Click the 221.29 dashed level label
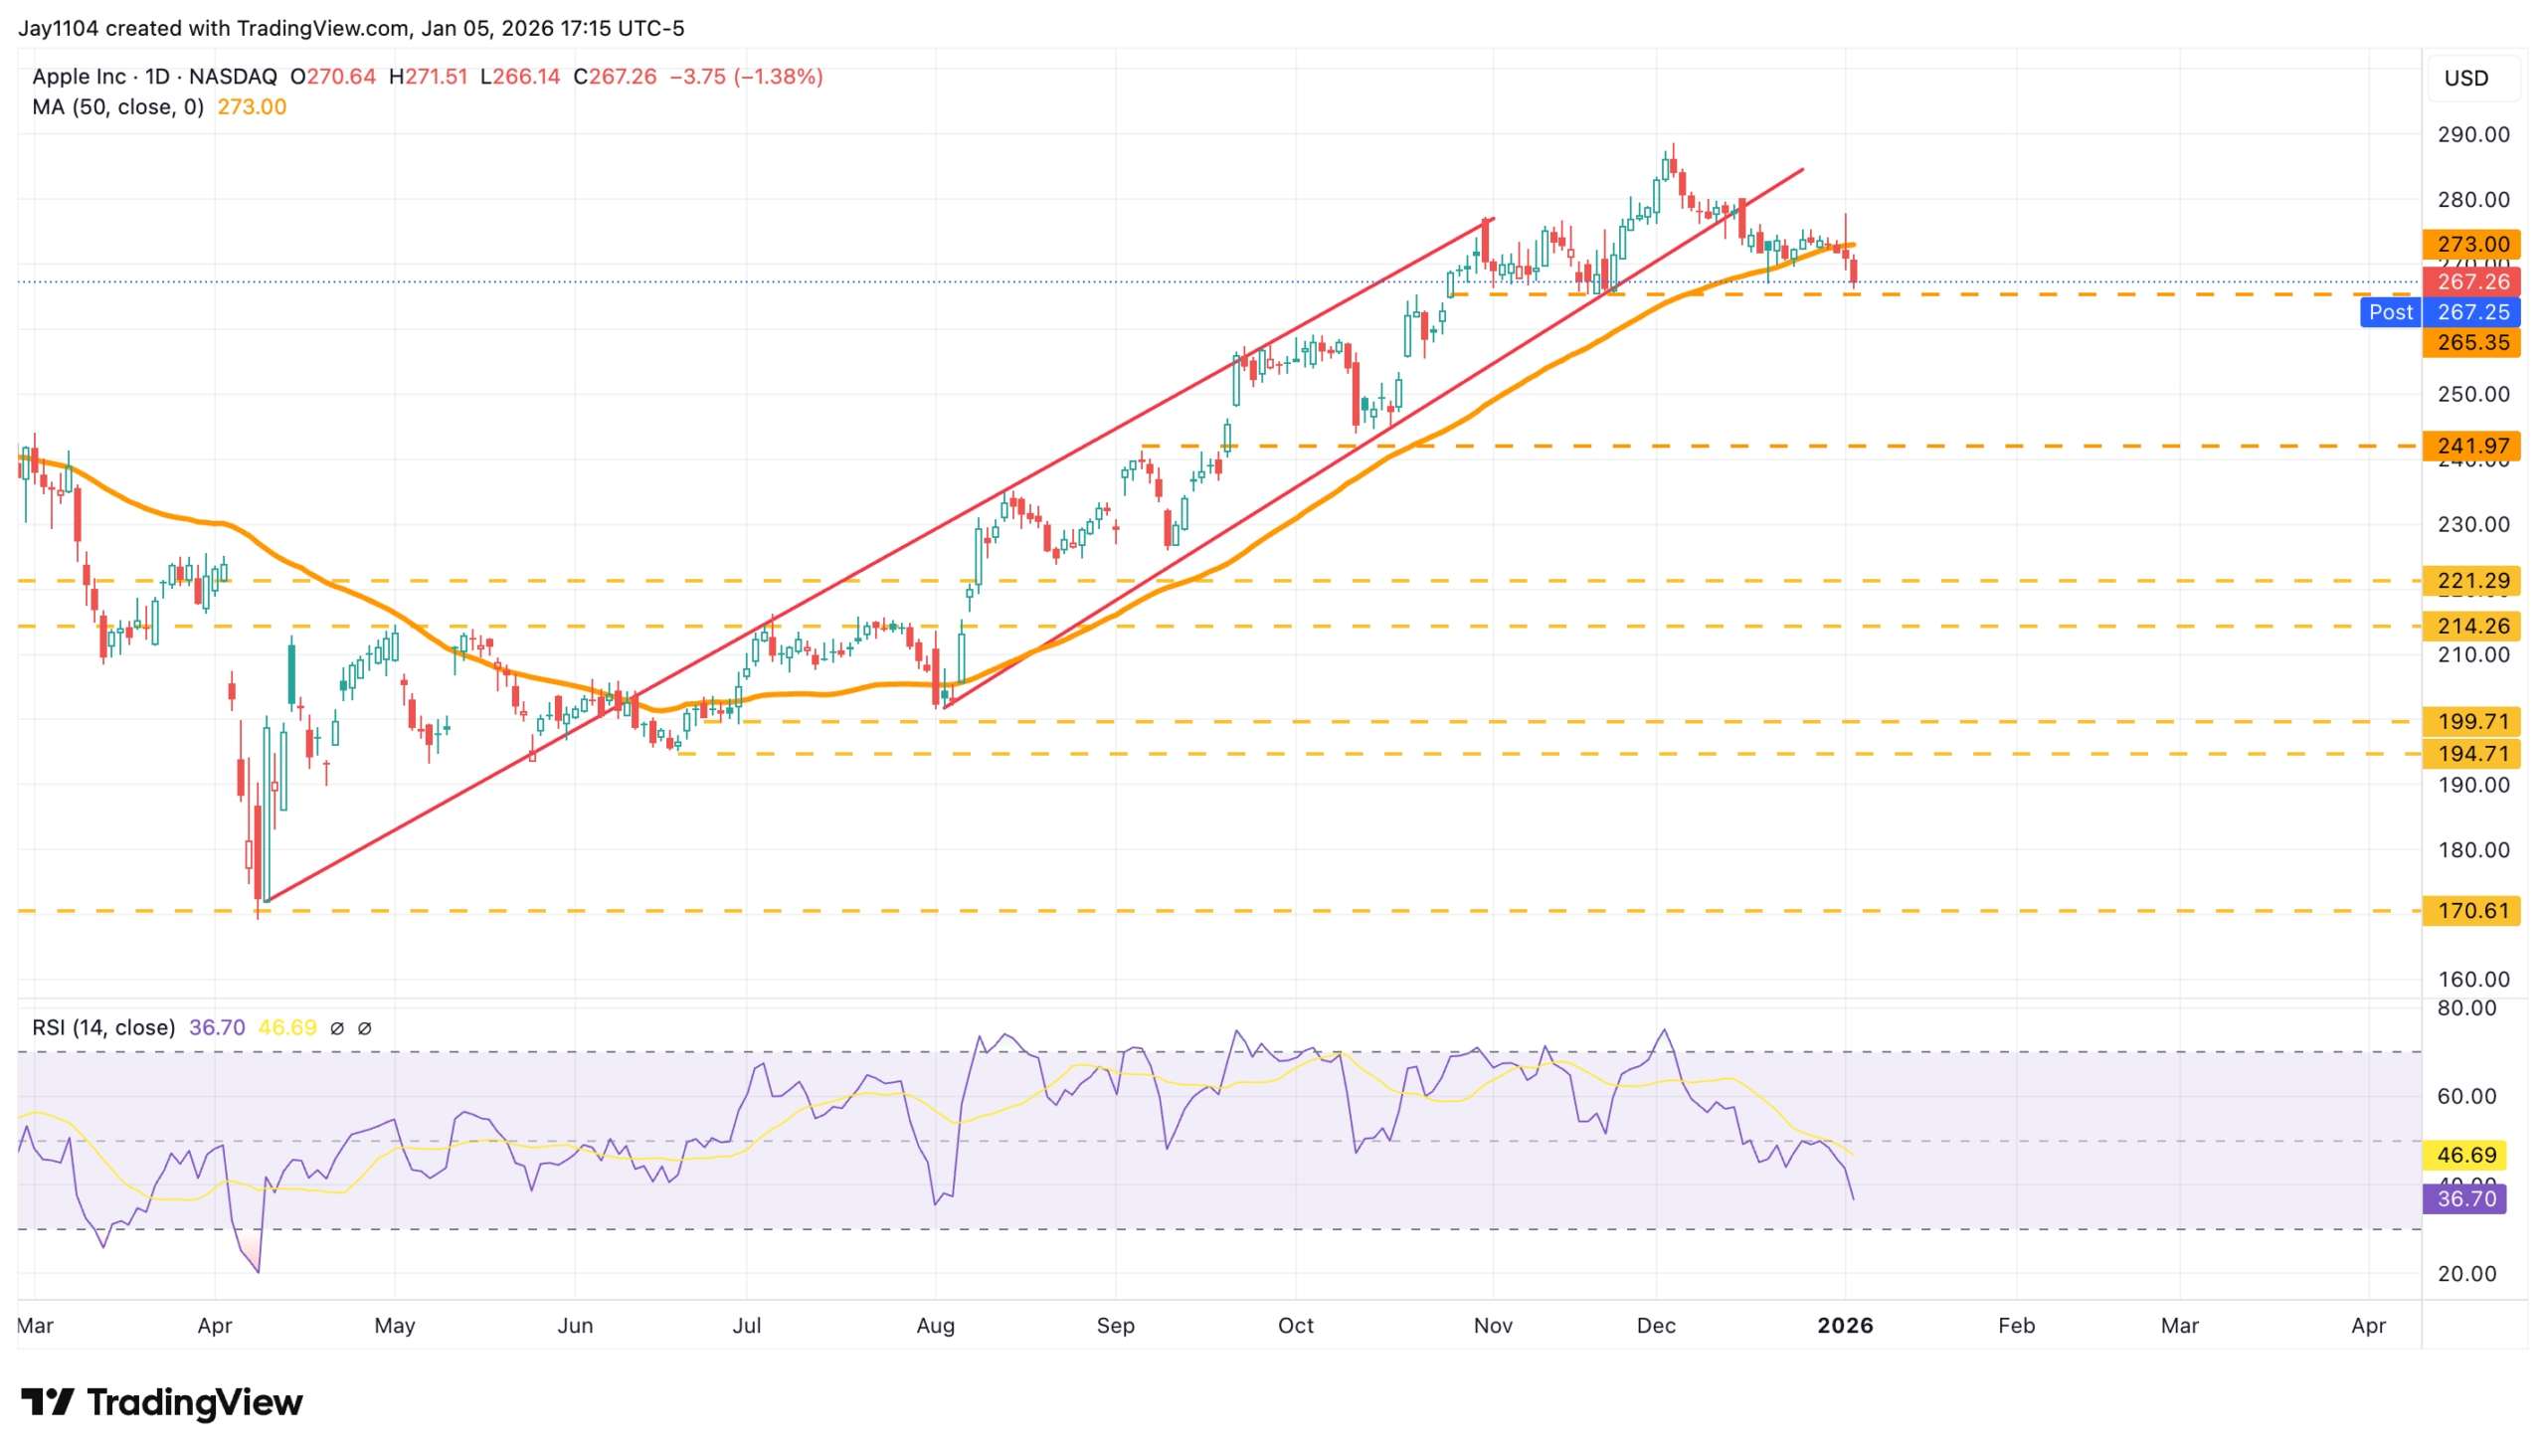Viewport: 2546px width, 1456px height. (x=2471, y=581)
